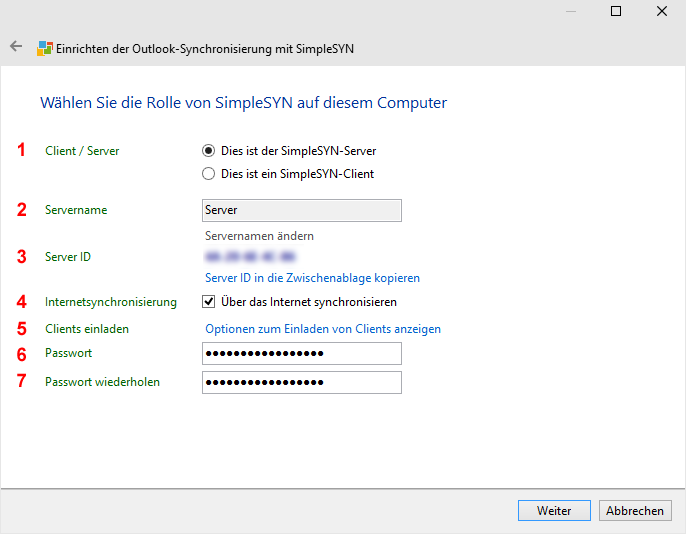Click the Servername text field
686x534 pixels.
tap(301, 210)
